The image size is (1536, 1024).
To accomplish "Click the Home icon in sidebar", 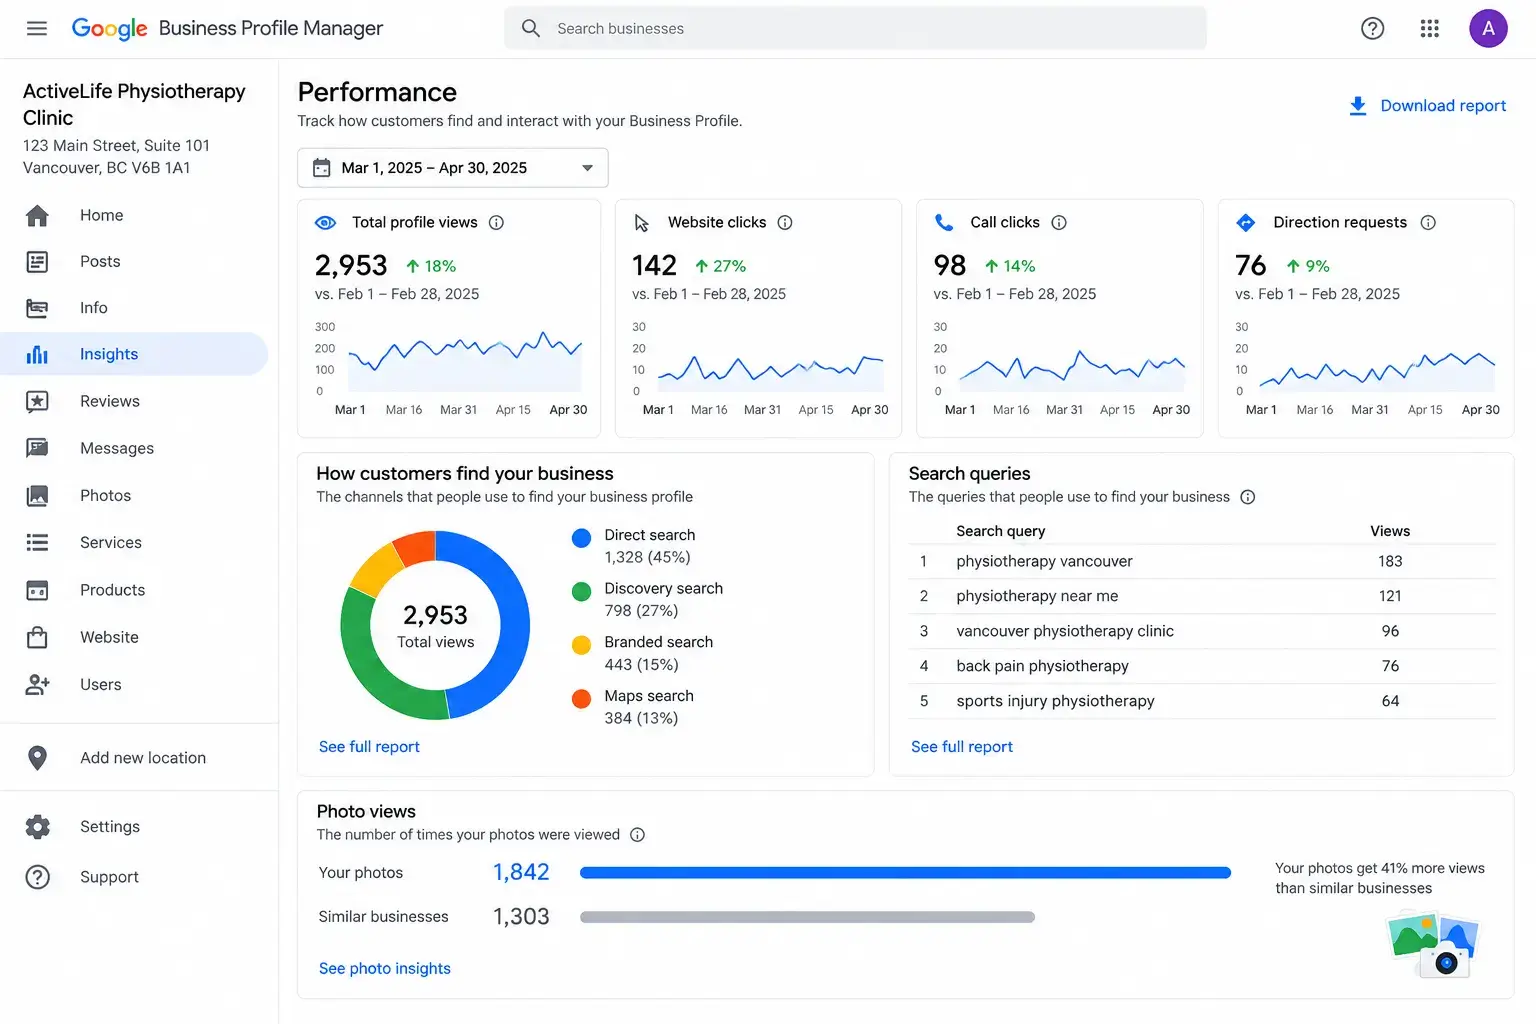I will (x=37, y=215).
